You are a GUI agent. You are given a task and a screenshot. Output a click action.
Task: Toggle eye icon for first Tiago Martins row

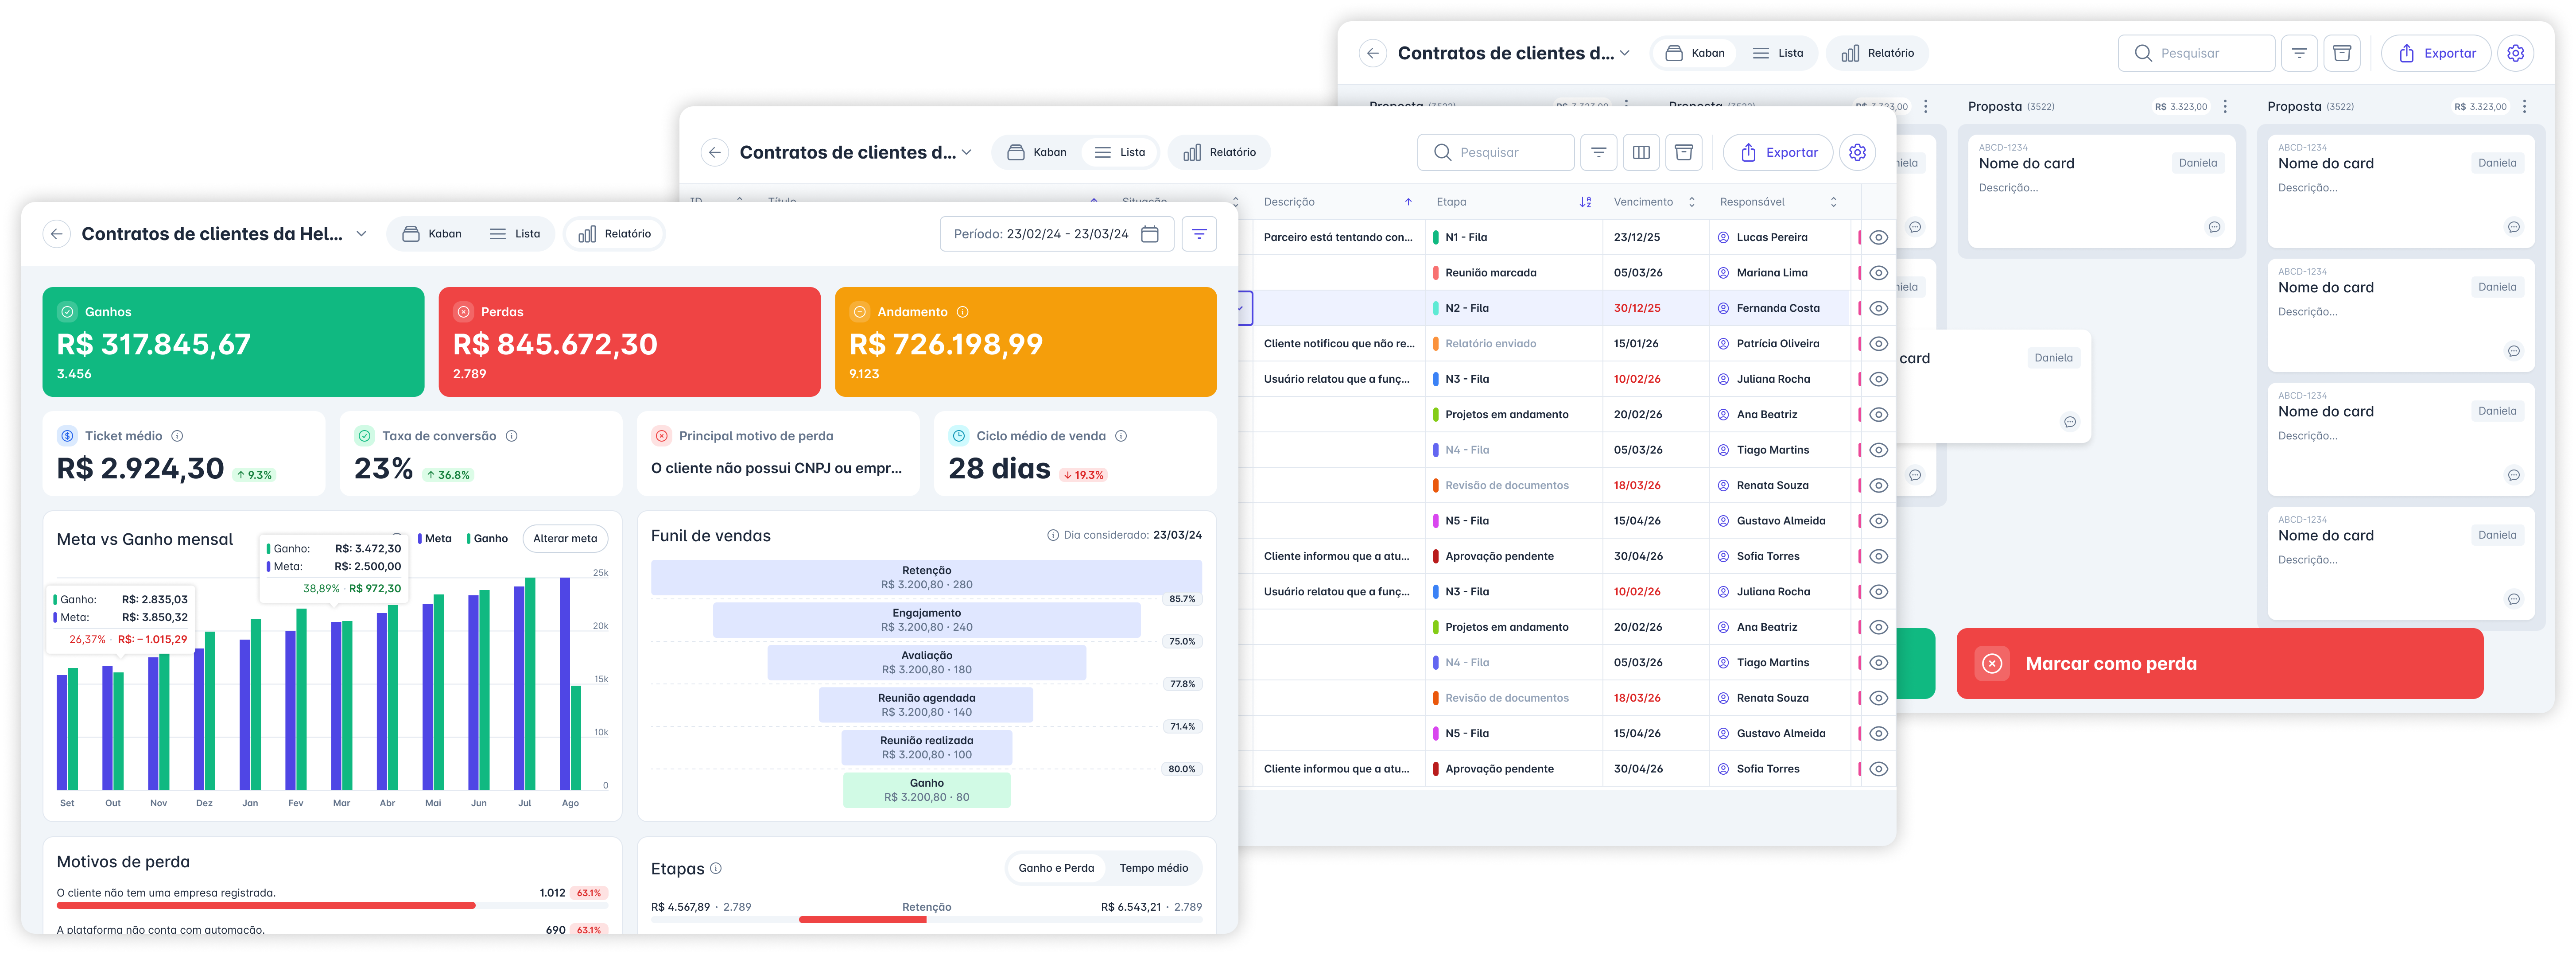(1878, 451)
